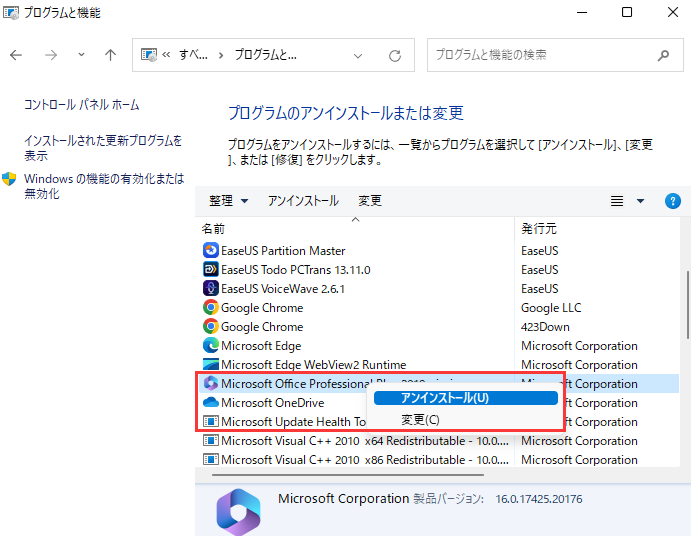Click version 16.0.17425.20176 in details pane

point(539,499)
